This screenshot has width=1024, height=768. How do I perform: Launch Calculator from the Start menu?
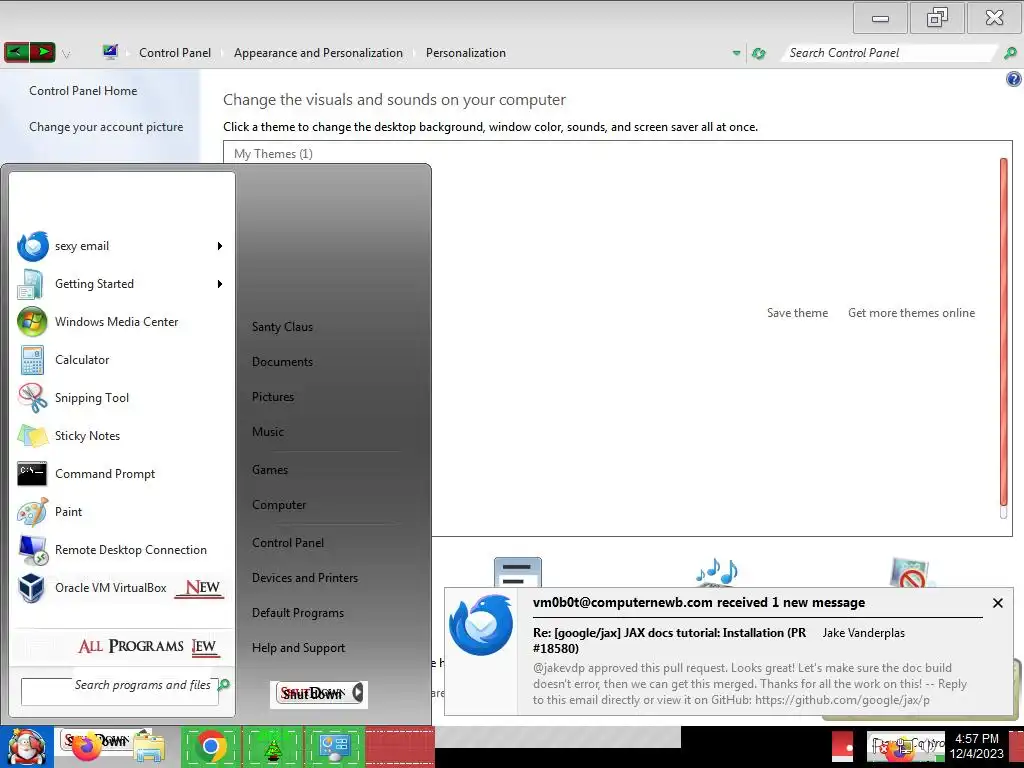point(121,360)
